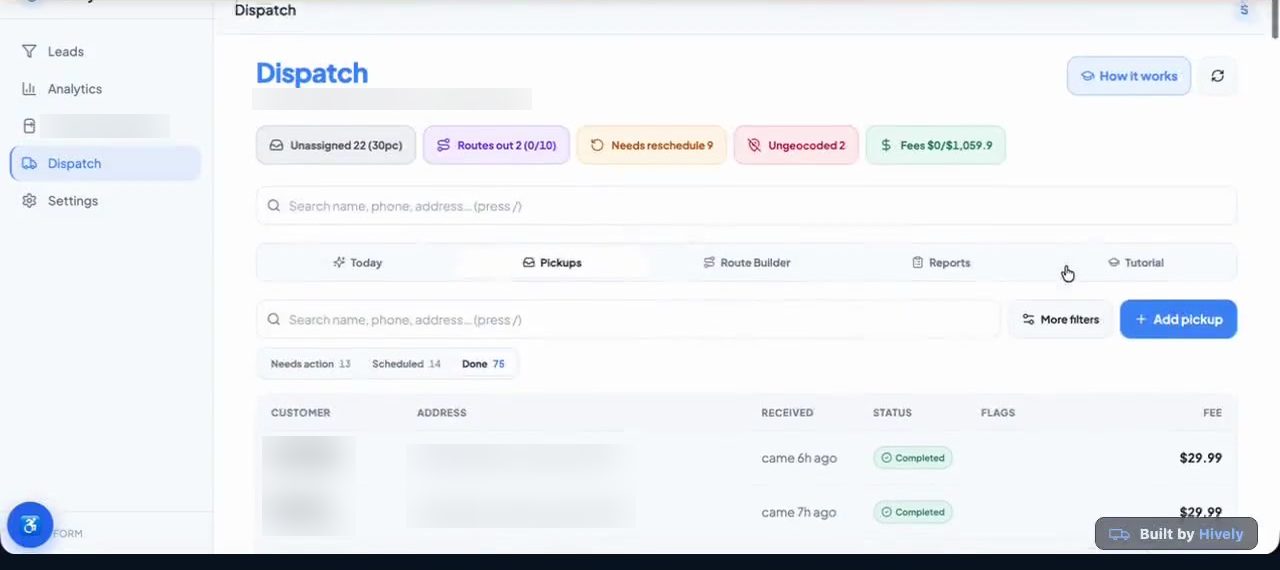Filter by Unassigned 22 (30pc) chip
Screen dimensions: 1280x570
point(335,145)
